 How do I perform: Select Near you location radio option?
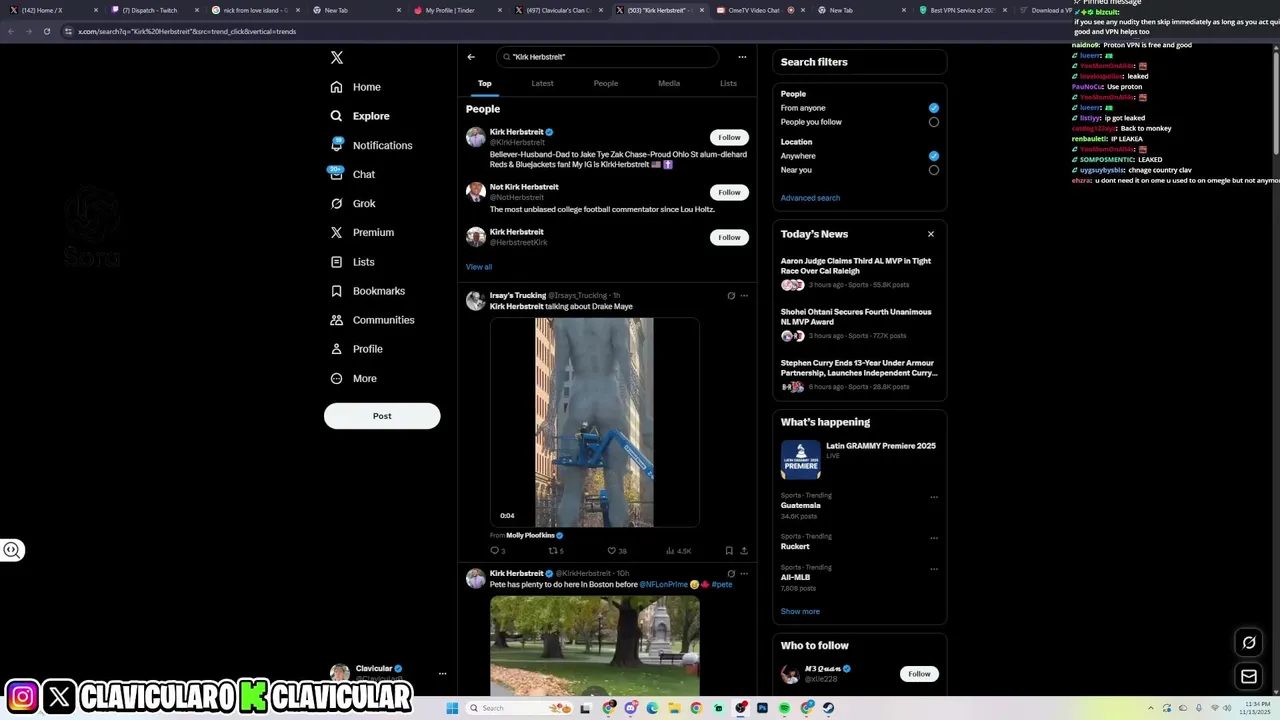[x=934, y=170]
